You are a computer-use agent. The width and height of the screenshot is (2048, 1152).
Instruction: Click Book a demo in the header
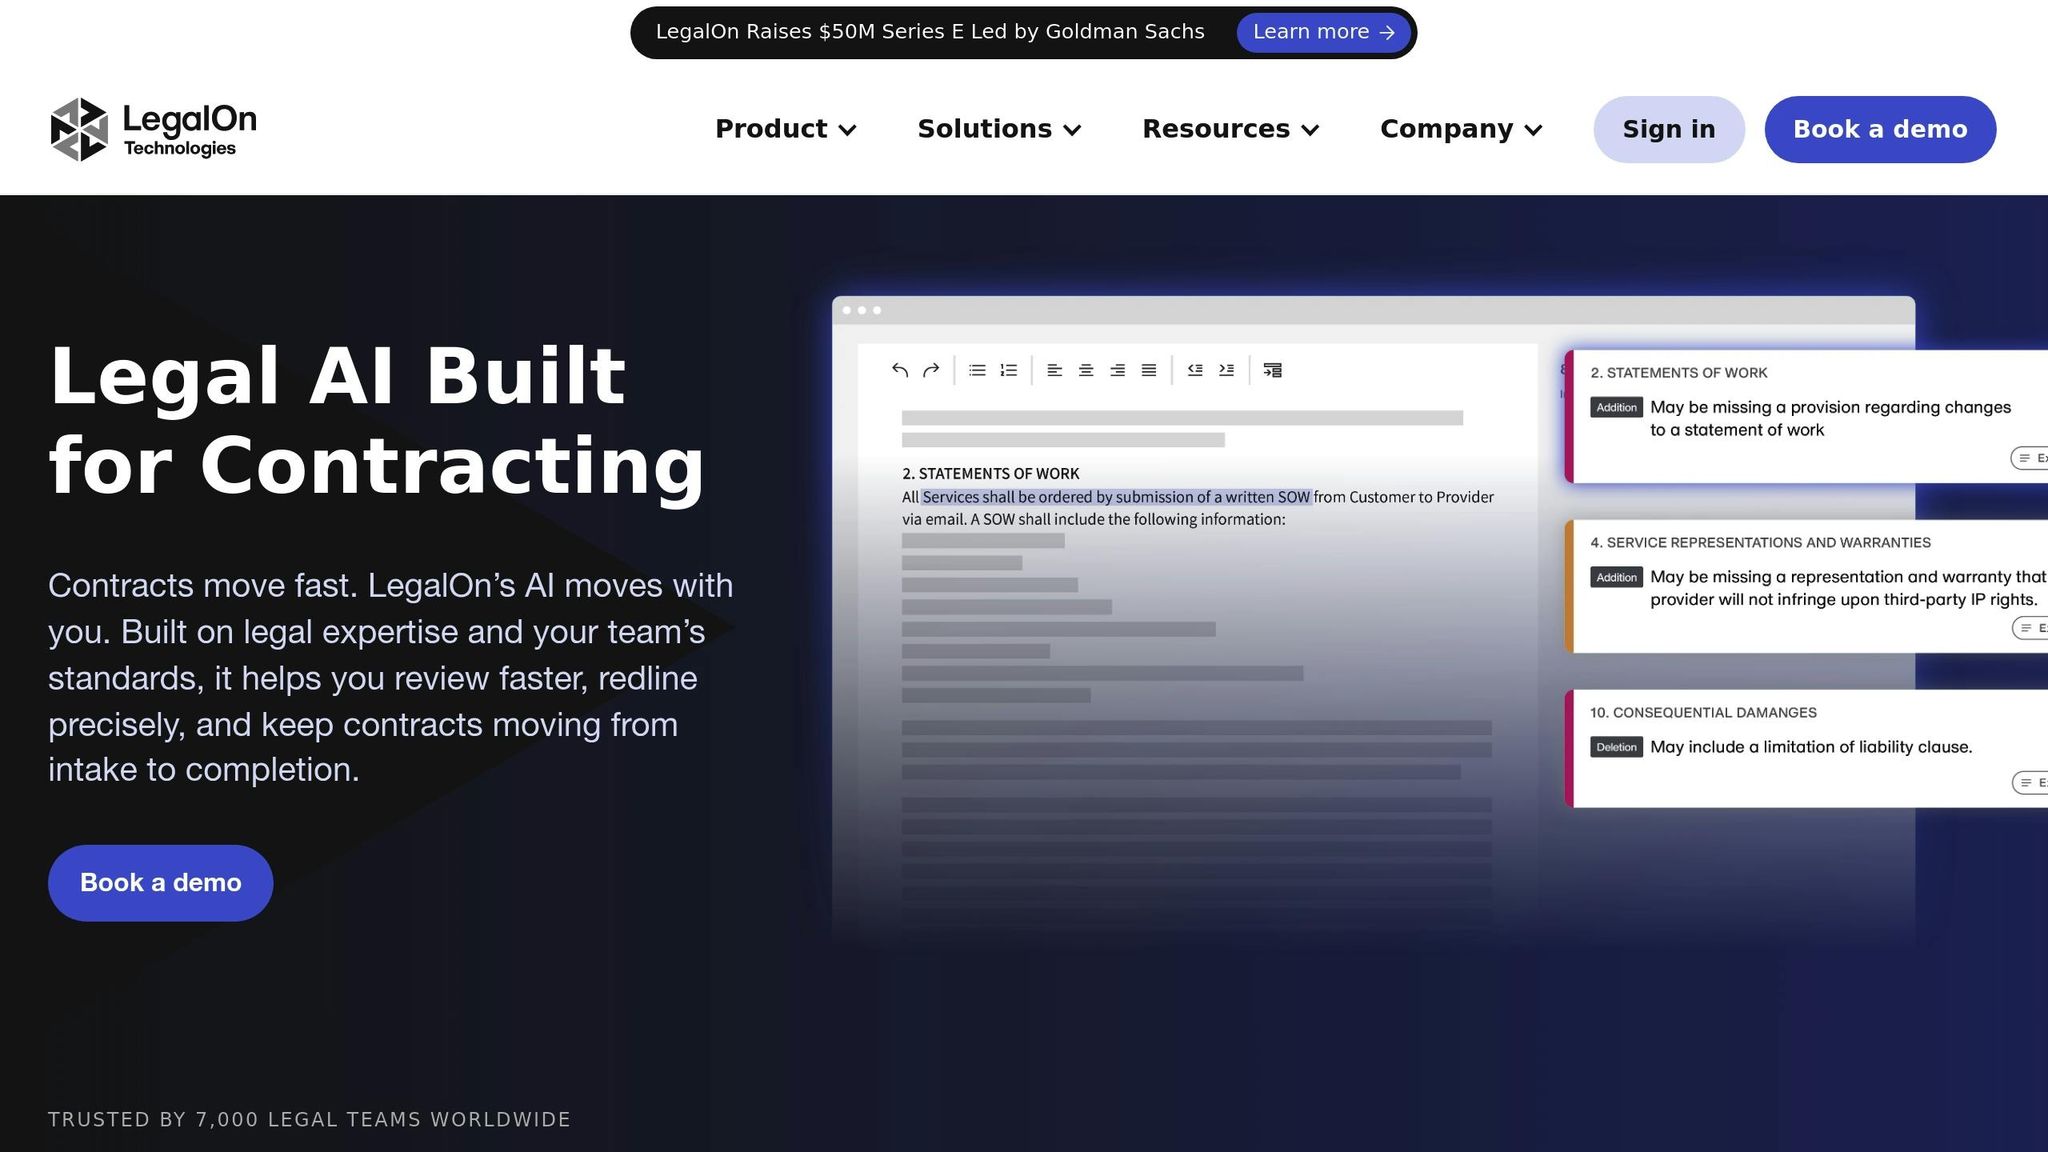1880,129
